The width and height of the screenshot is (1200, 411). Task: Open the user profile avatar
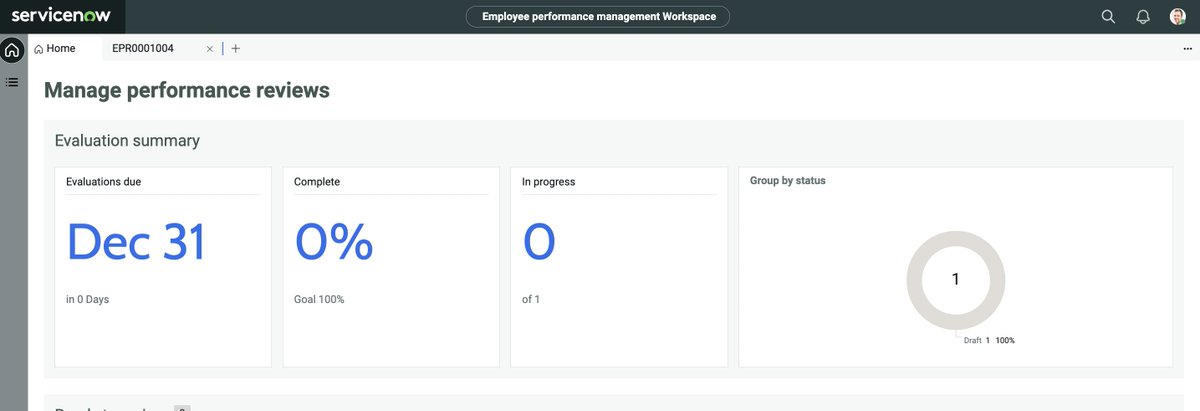click(1177, 16)
